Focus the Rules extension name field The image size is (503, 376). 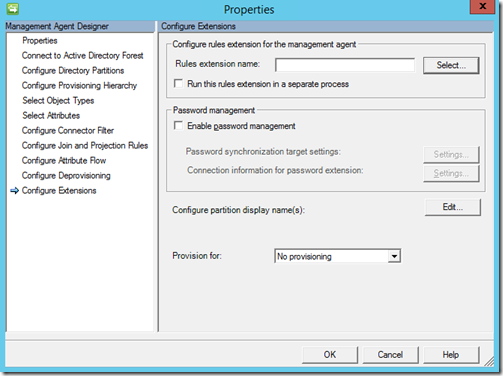pos(345,65)
